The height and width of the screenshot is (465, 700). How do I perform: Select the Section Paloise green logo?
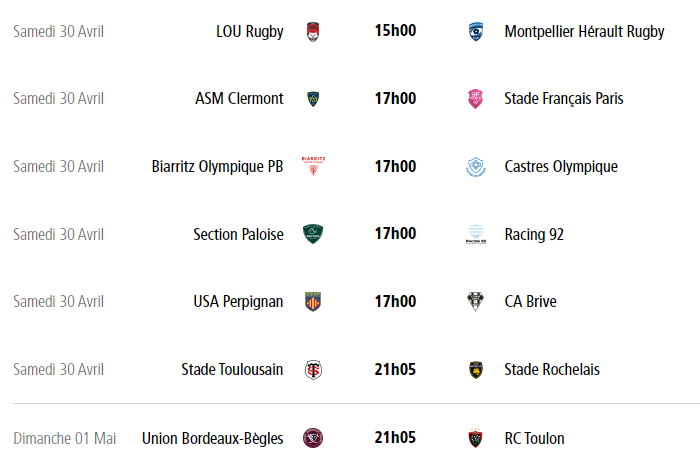coord(313,234)
